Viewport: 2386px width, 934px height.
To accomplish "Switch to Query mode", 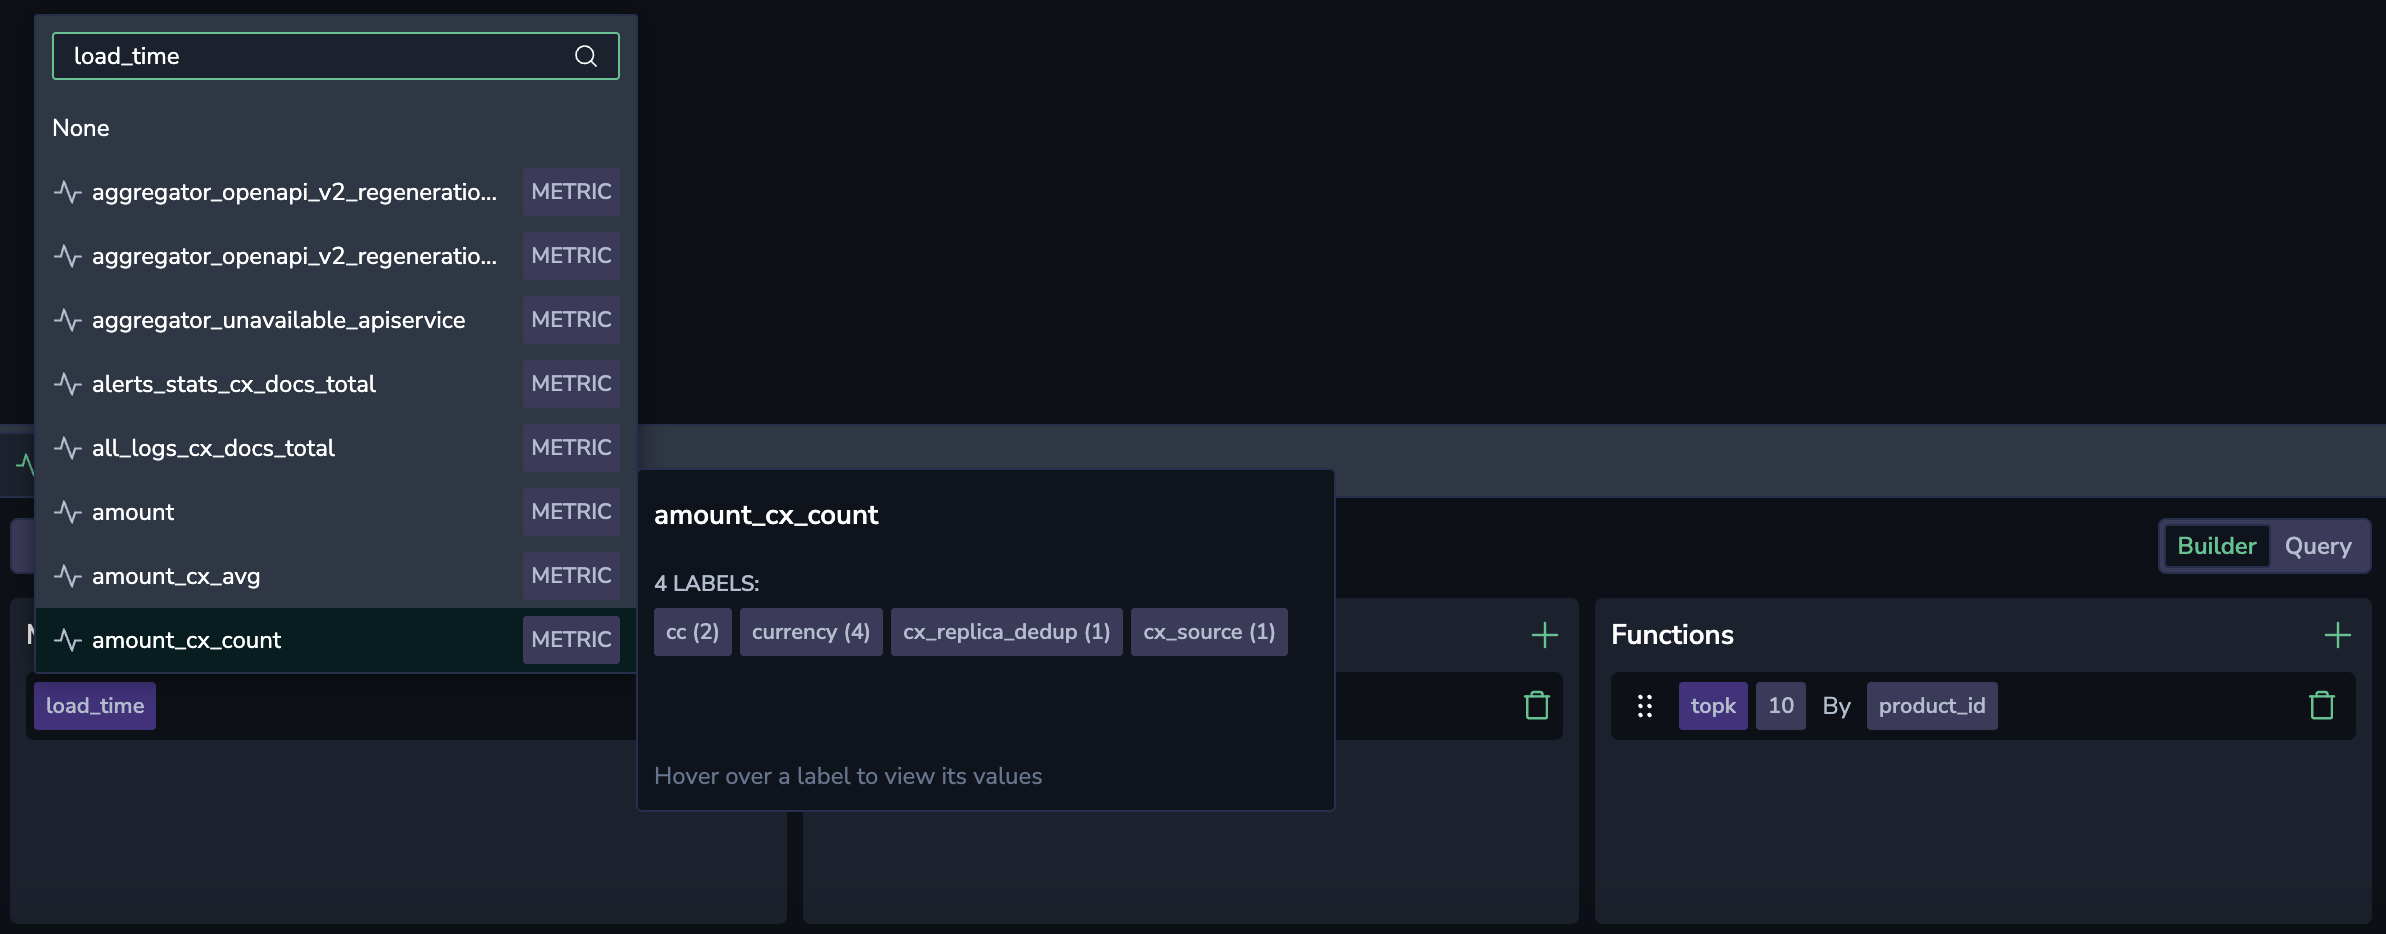I will coord(2317,546).
